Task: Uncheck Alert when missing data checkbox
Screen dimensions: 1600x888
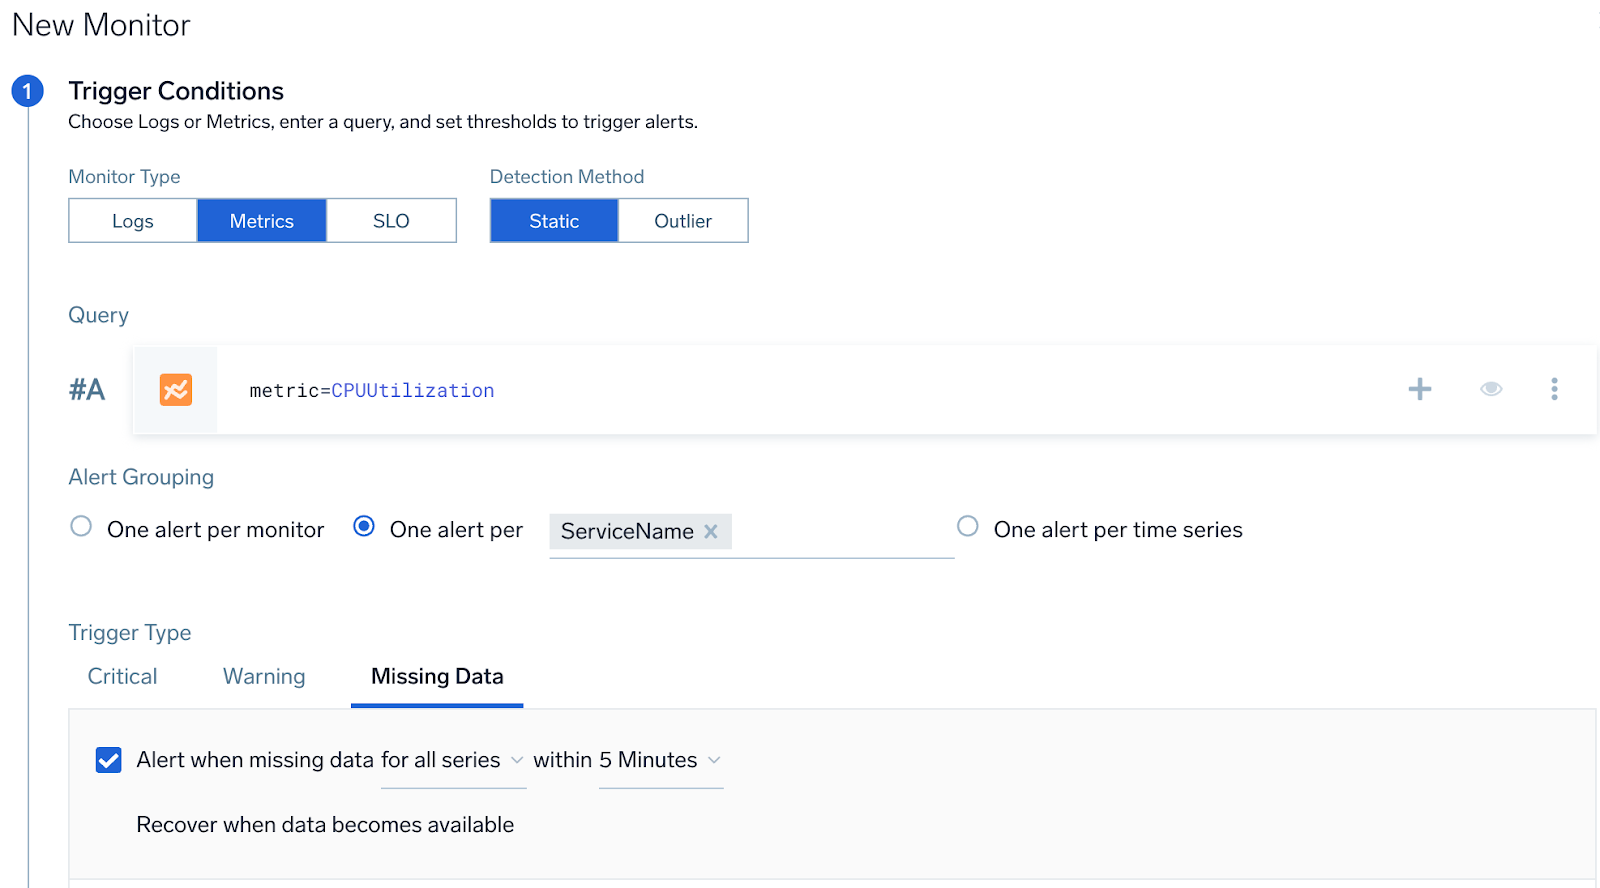Action: click(x=109, y=760)
